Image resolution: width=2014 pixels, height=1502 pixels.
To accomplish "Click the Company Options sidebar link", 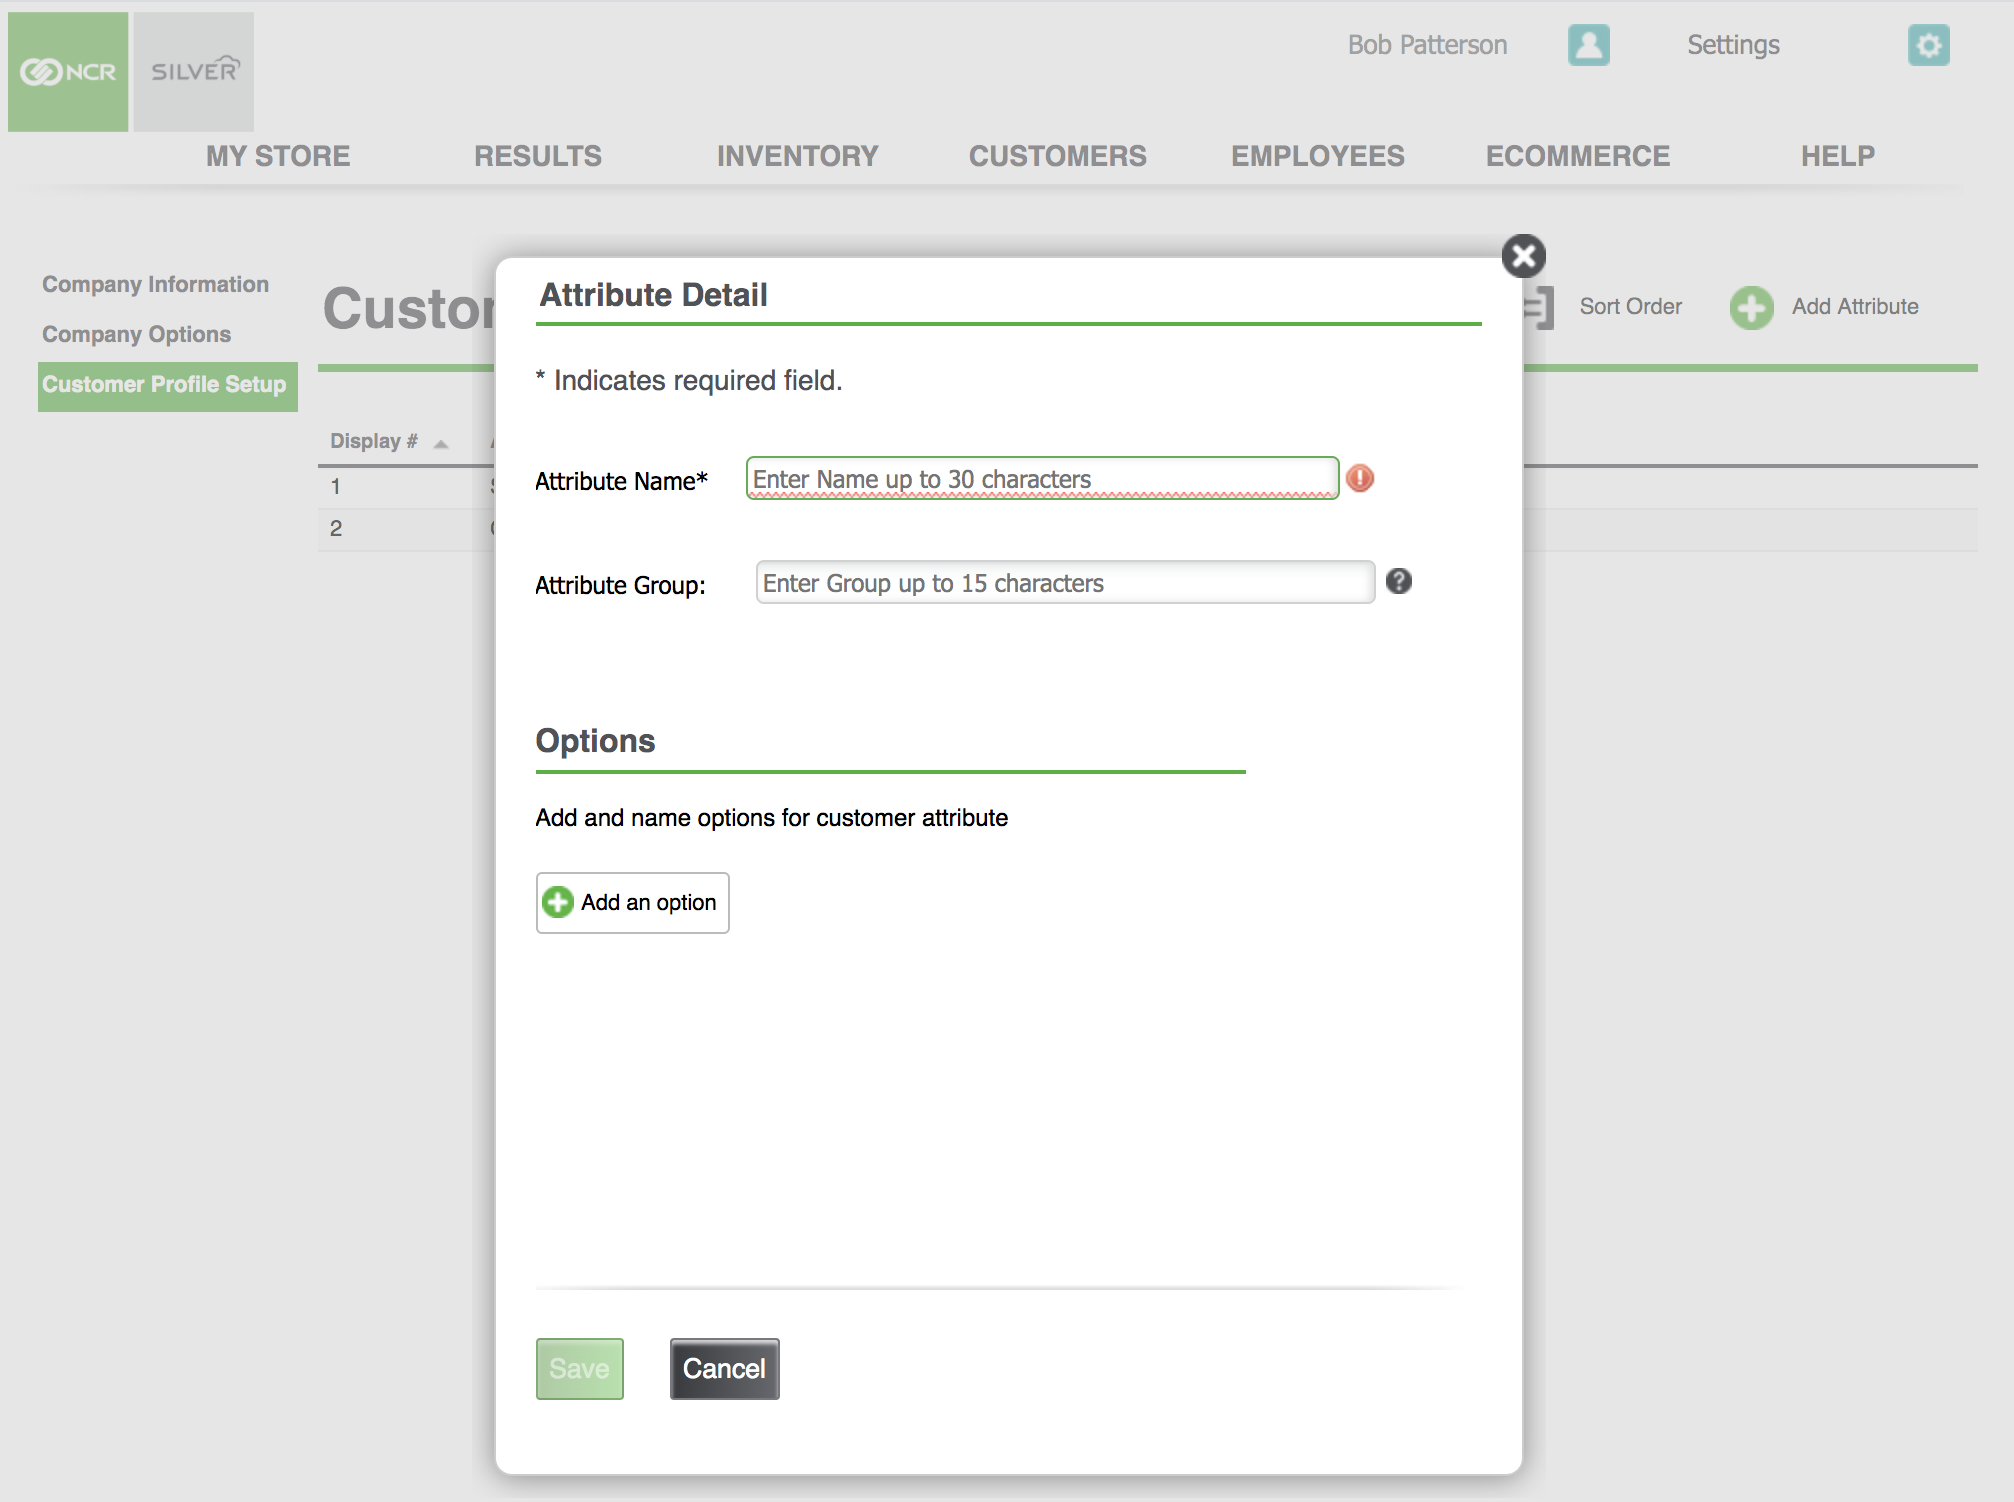I will [137, 333].
